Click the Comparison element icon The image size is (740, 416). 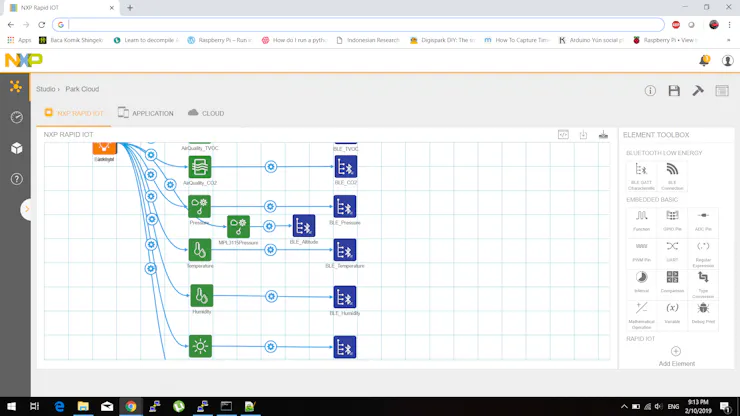click(x=672, y=278)
